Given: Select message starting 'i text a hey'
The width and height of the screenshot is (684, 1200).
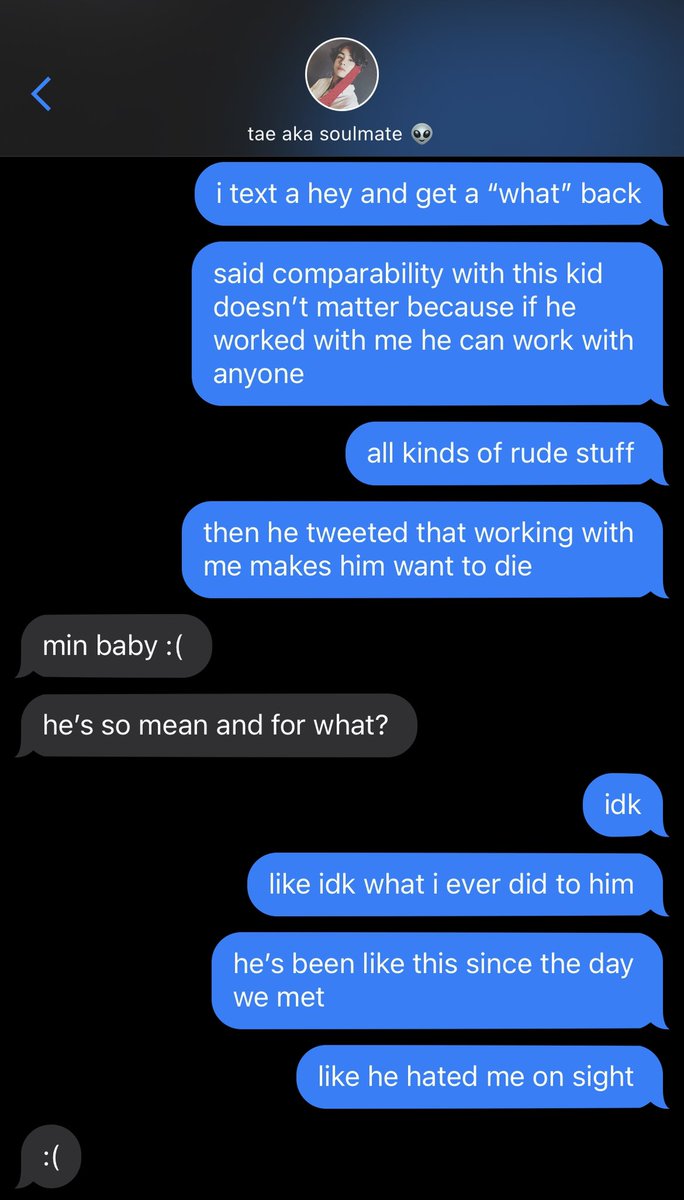Looking at the screenshot, I should [x=429, y=193].
